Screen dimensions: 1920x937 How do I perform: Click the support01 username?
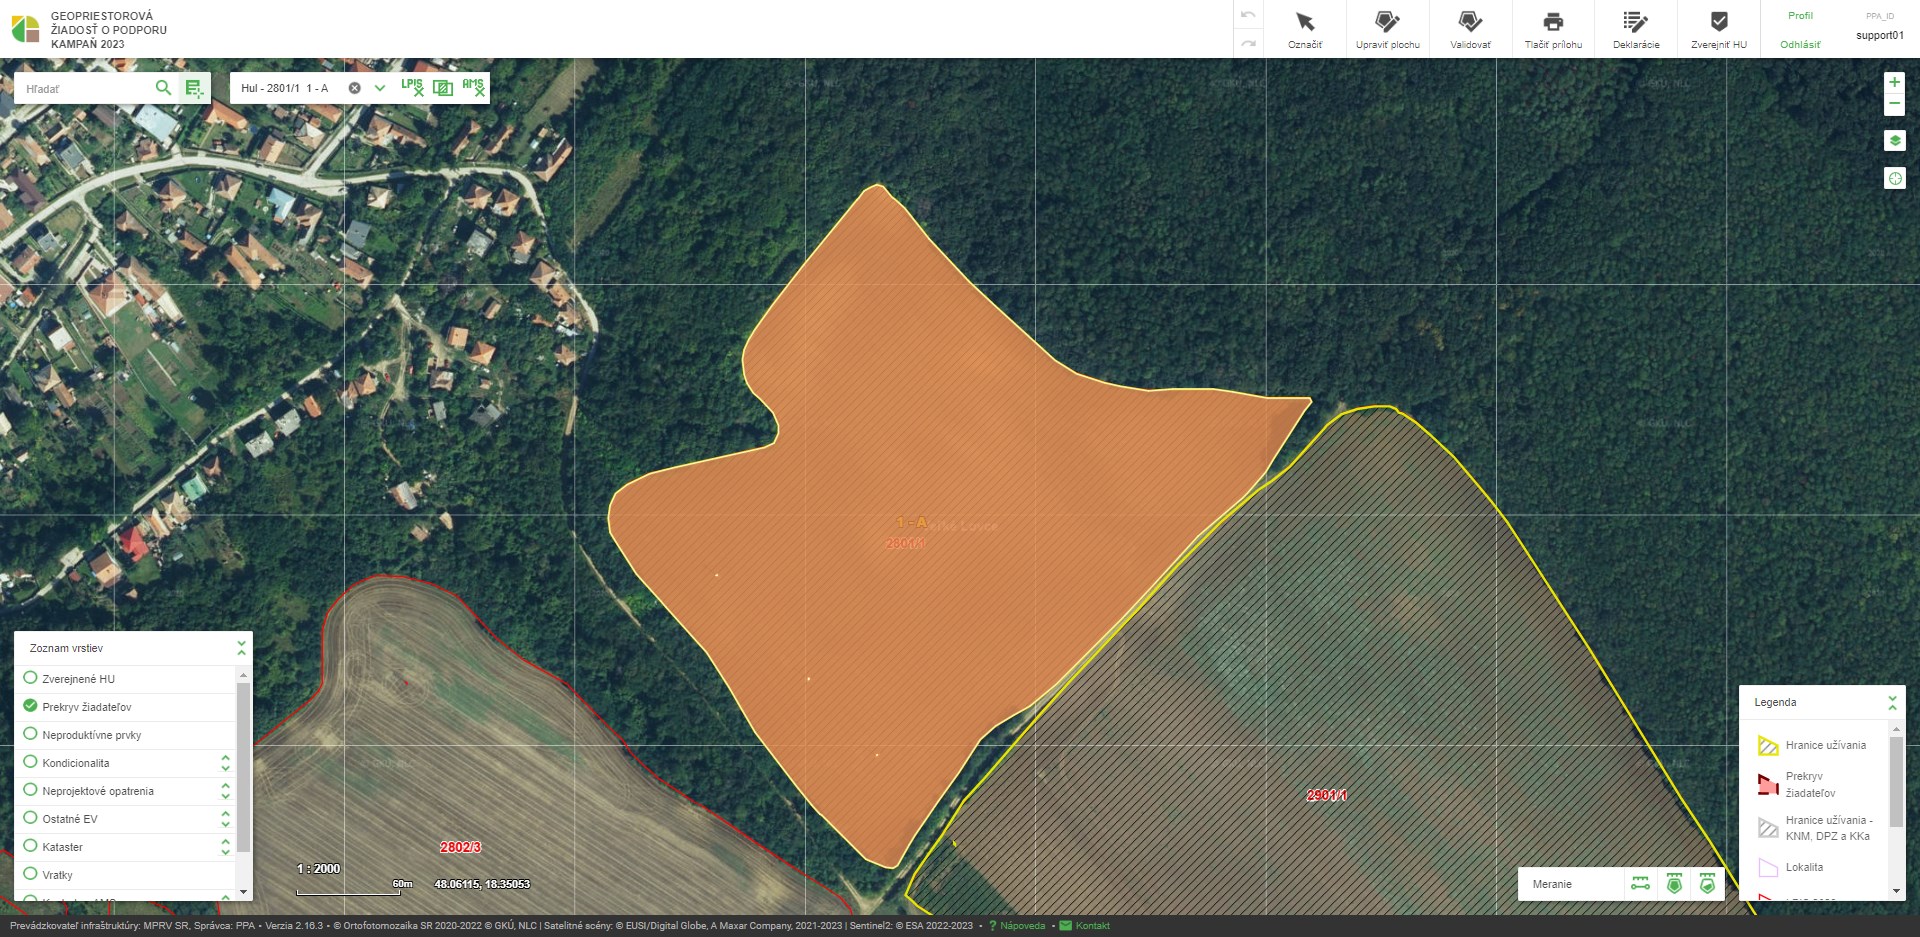click(1880, 36)
